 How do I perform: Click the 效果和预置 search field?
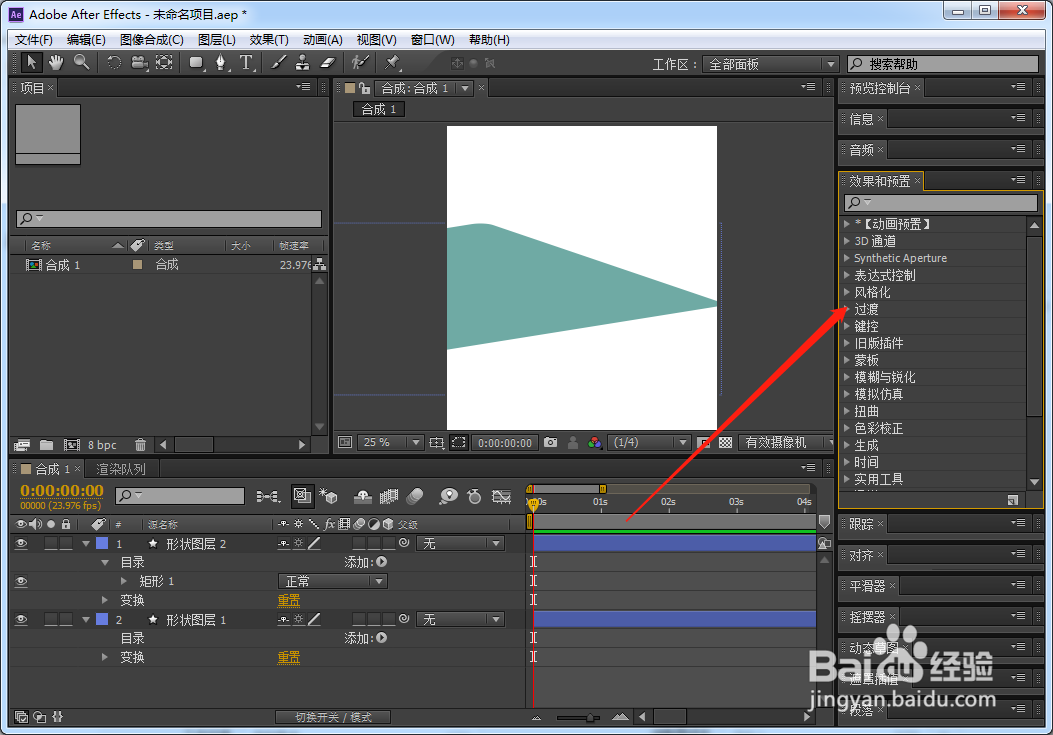tap(941, 202)
